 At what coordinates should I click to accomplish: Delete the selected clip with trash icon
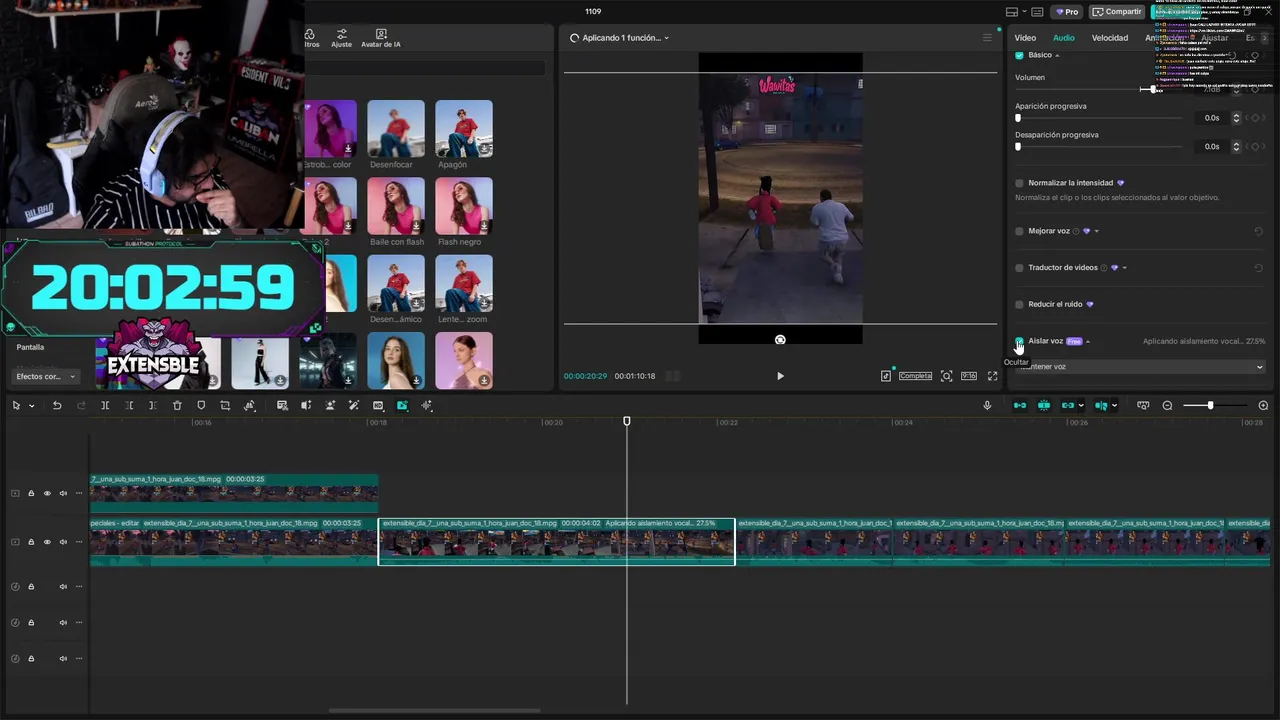pos(177,405)
